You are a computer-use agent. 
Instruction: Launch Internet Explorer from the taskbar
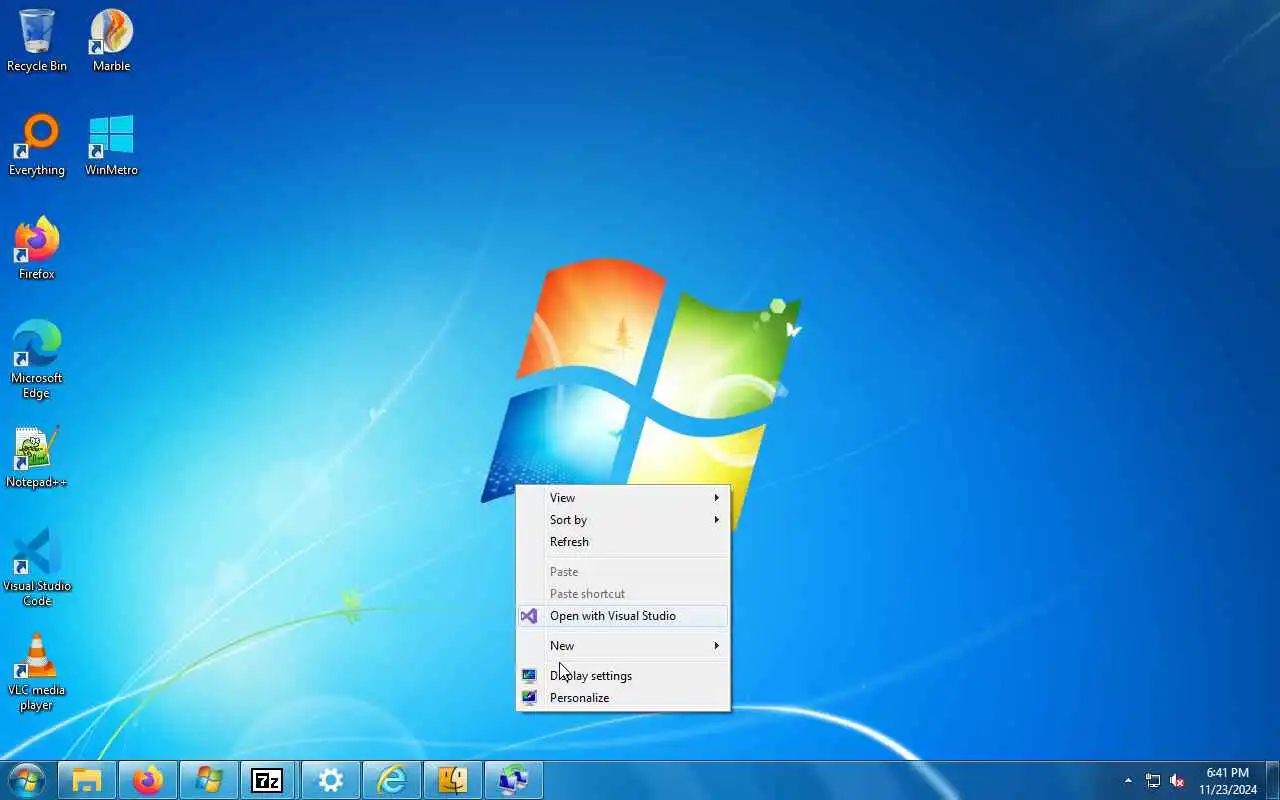pyautogui.click(x=392, y=780)
